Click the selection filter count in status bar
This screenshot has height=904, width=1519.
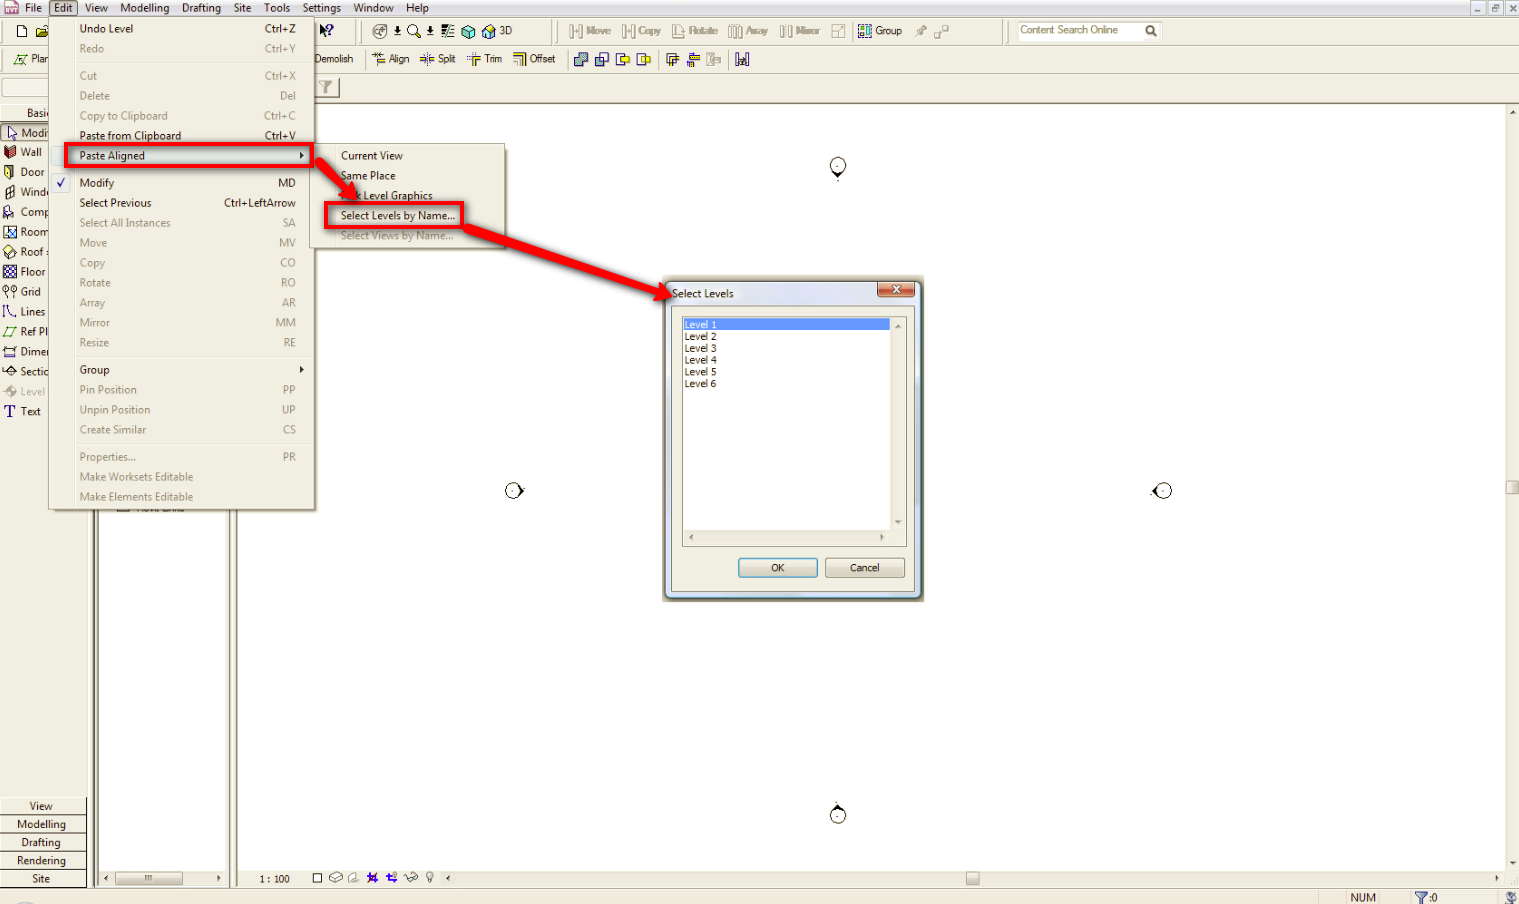pyautogui.click(x=1426, y=897)
